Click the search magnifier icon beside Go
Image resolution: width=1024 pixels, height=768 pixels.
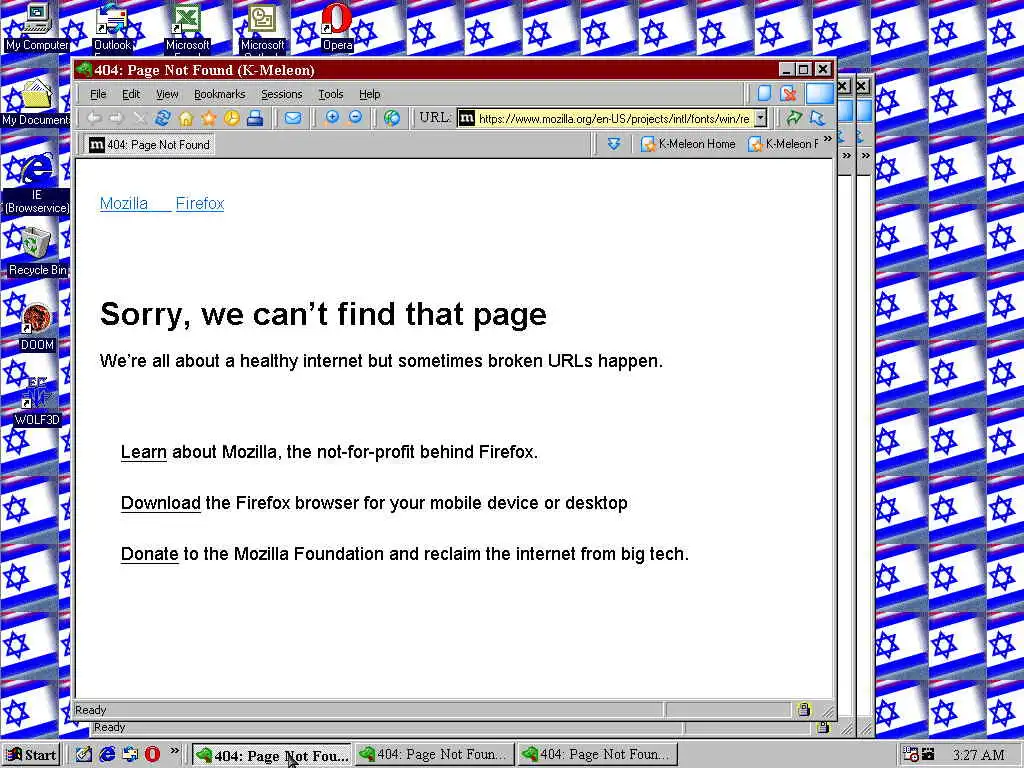(x=817, y=118)
